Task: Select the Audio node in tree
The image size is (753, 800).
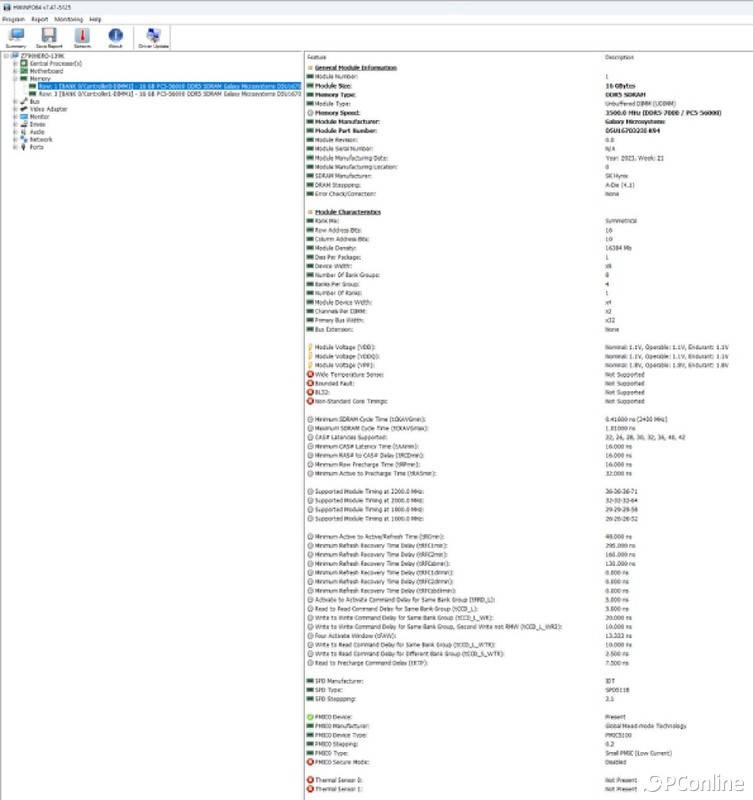Action: pos(37,131)
